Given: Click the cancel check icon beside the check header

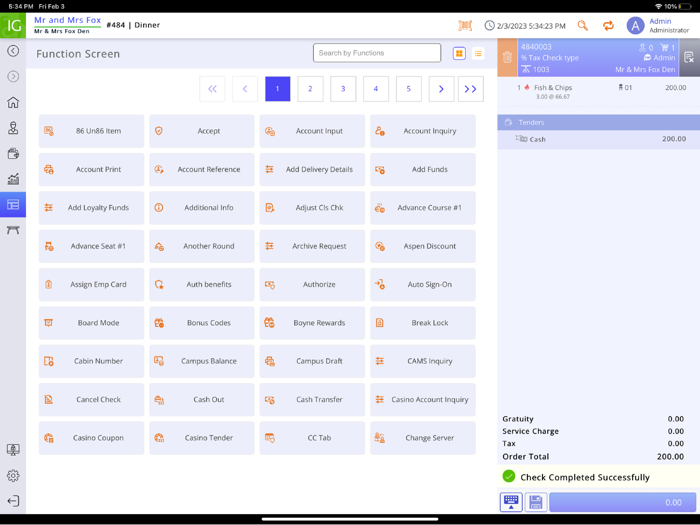Looking at the screenshot, I should [689, 58].
